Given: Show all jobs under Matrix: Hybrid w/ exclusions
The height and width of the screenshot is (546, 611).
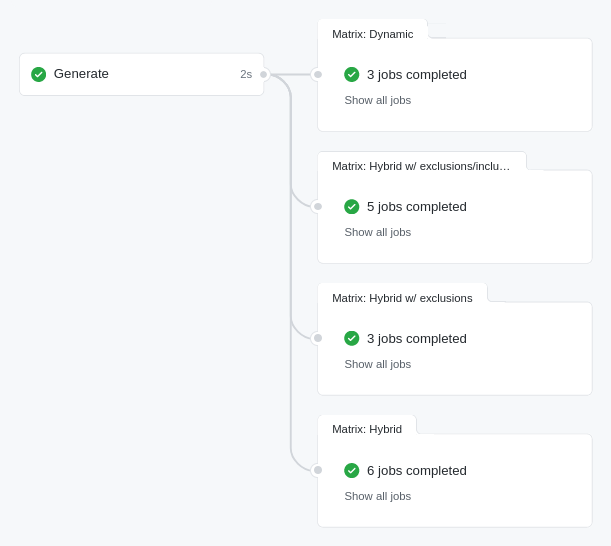Looking at the screenshot, I should tap(377, 364).
